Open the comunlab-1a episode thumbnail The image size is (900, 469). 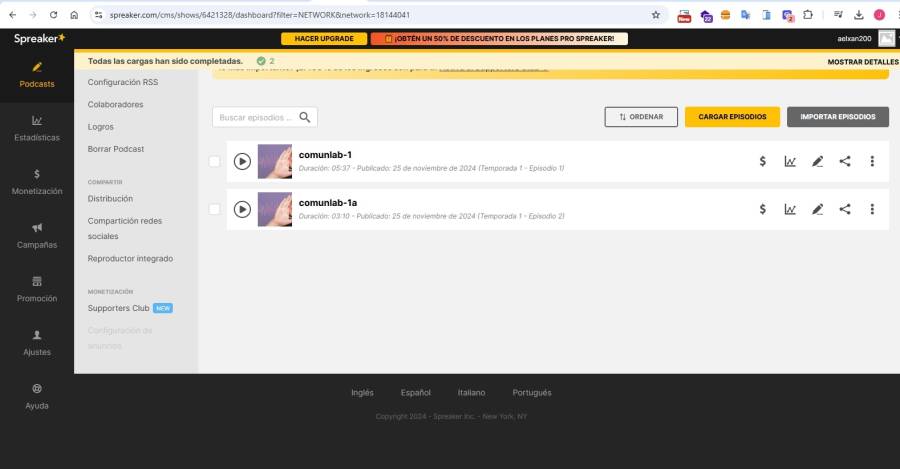[274, 210]
